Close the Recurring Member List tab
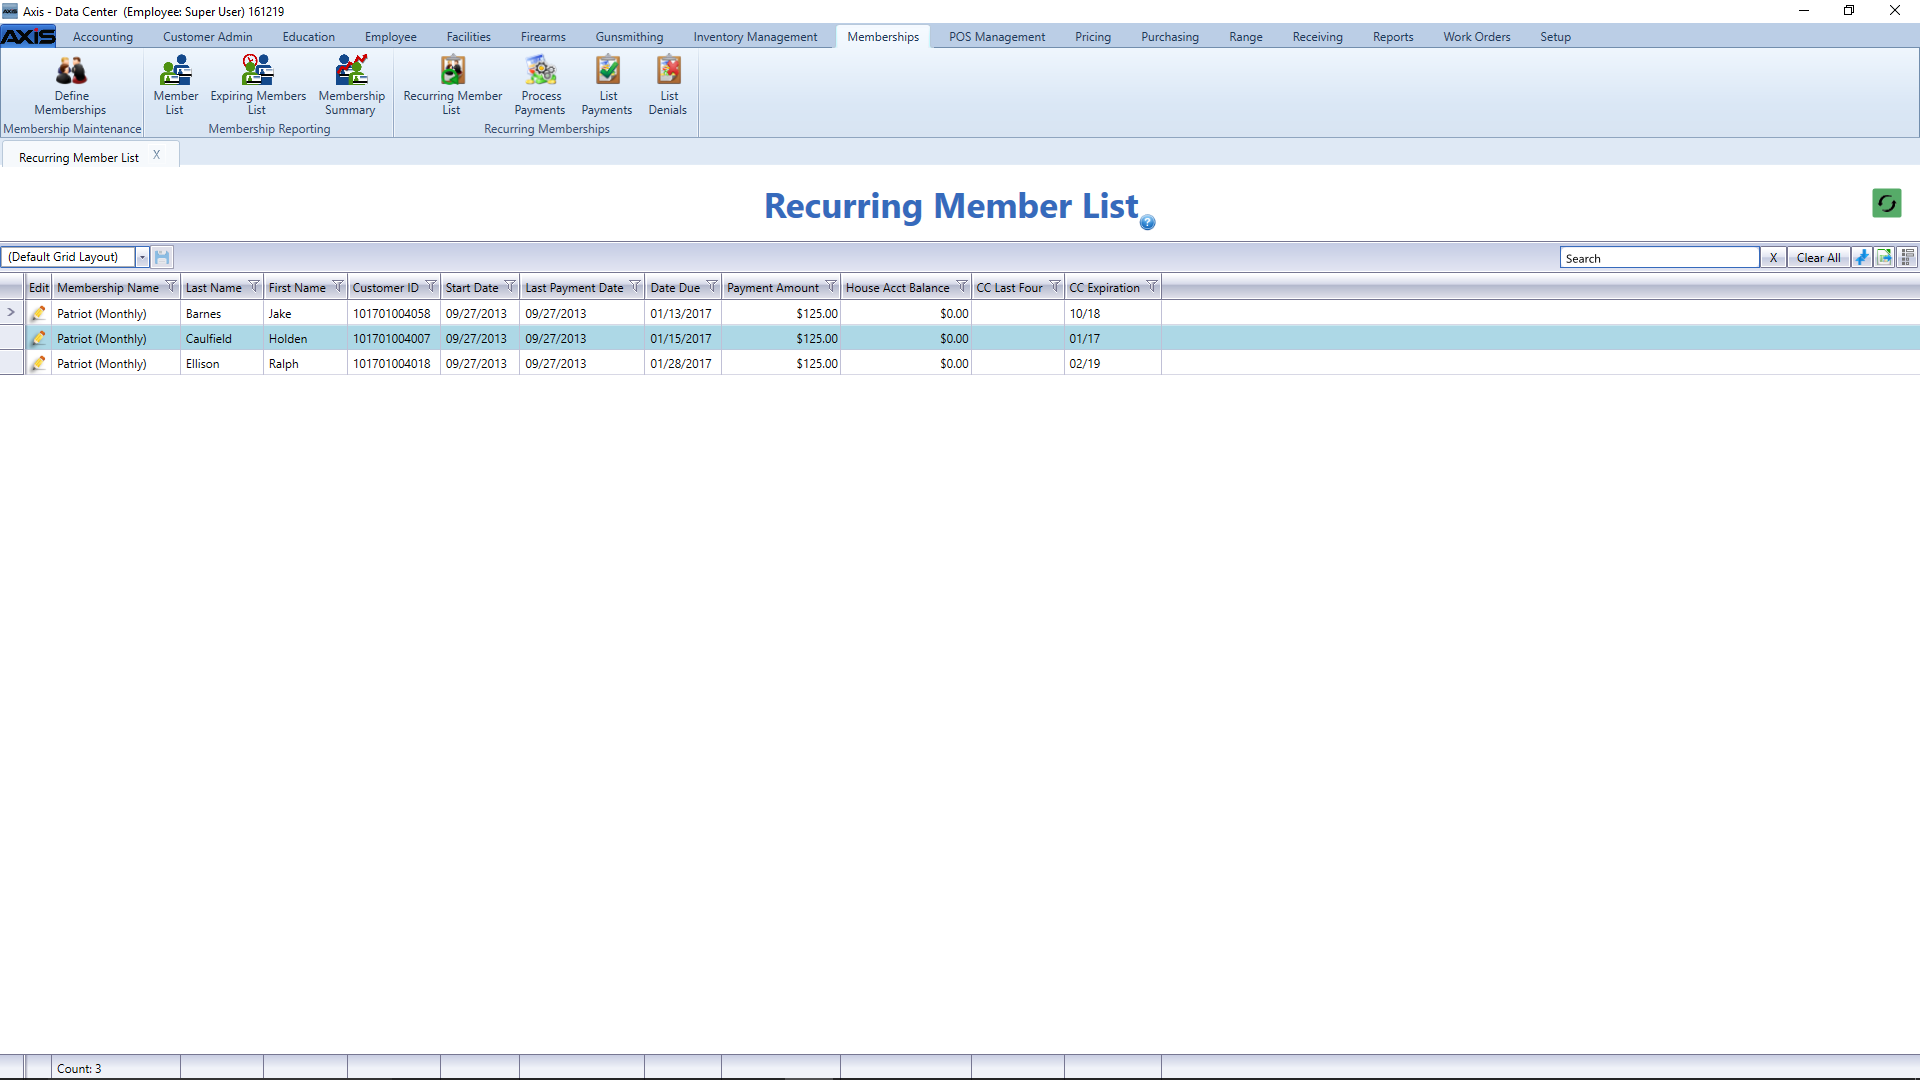The height and width of the screenshot is (1080, 1920). [x=156, y=155]
